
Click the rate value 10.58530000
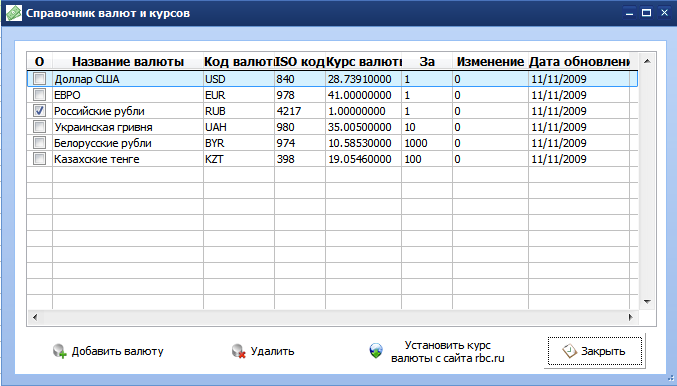point(359,143)
